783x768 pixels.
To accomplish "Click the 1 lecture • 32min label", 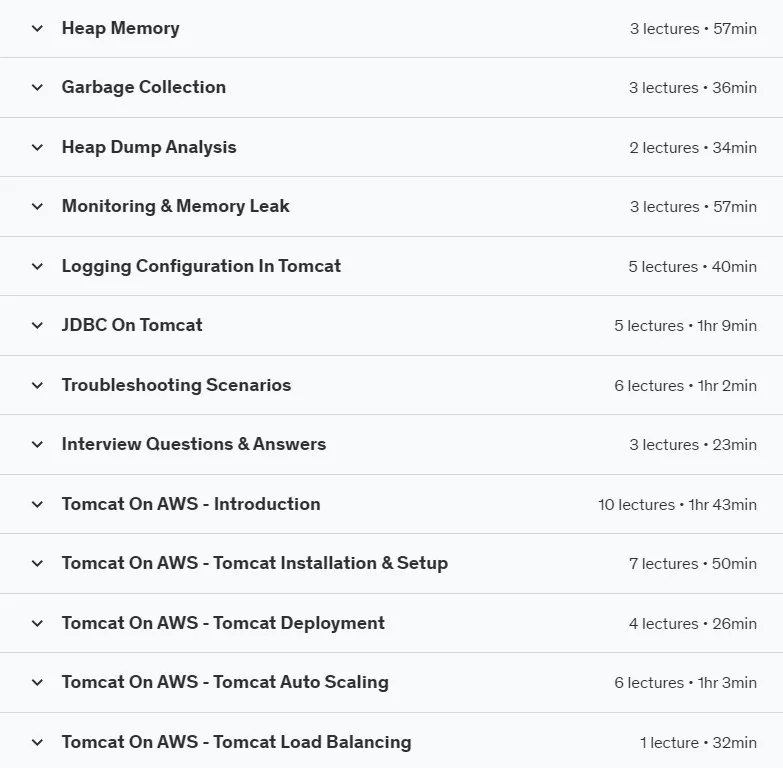I will click(698, 743).
